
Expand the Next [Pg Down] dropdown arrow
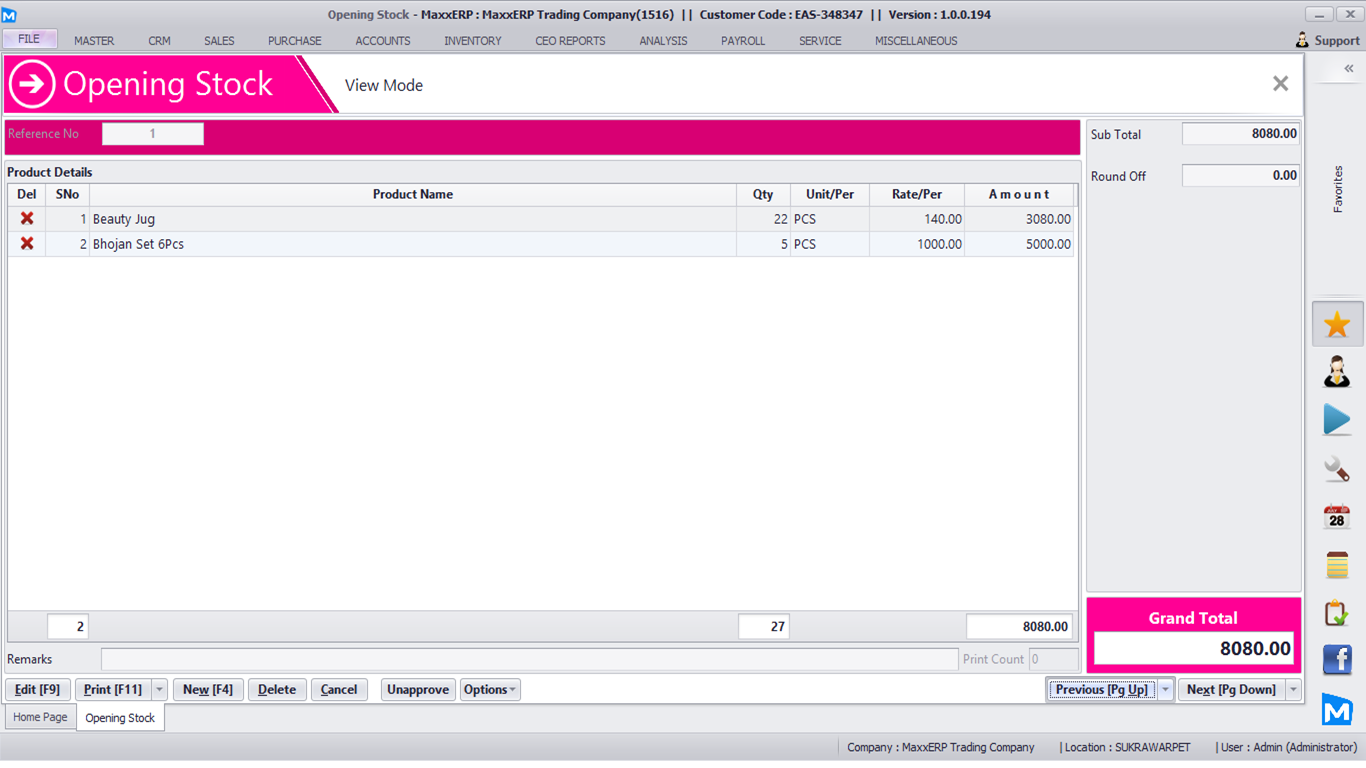[x=1294, y=690]
